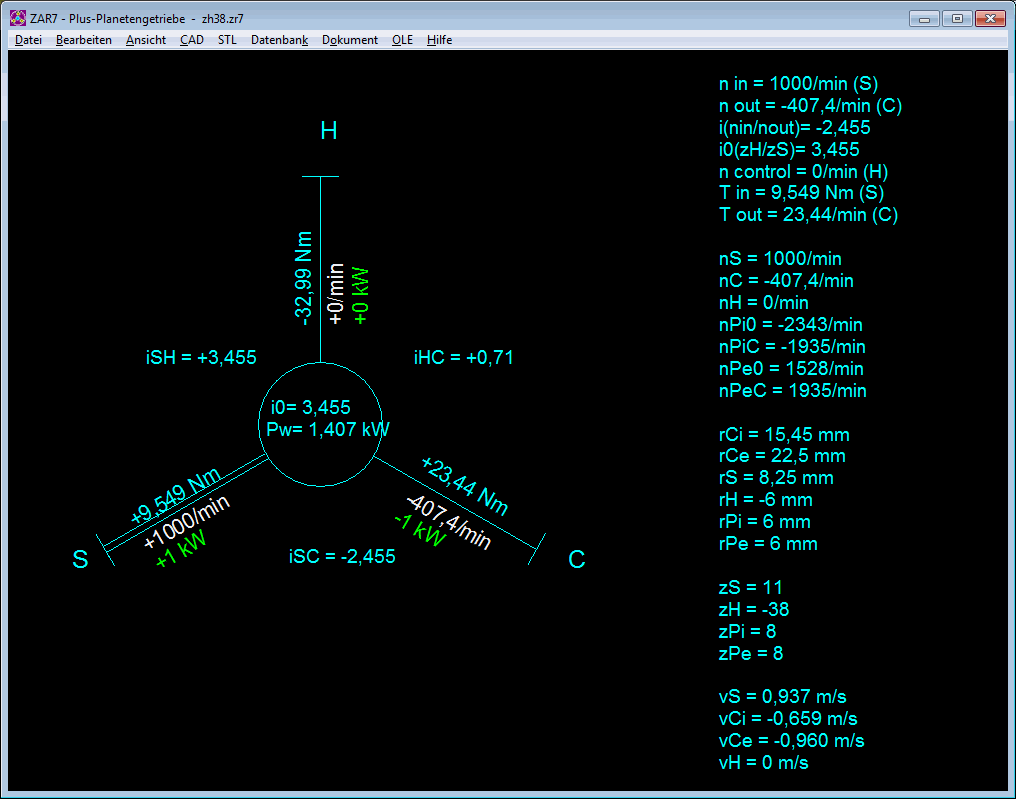1016x799 pixels.
Task: Click the 'rPi = 6 mm' value
Action: pos(765,522)
